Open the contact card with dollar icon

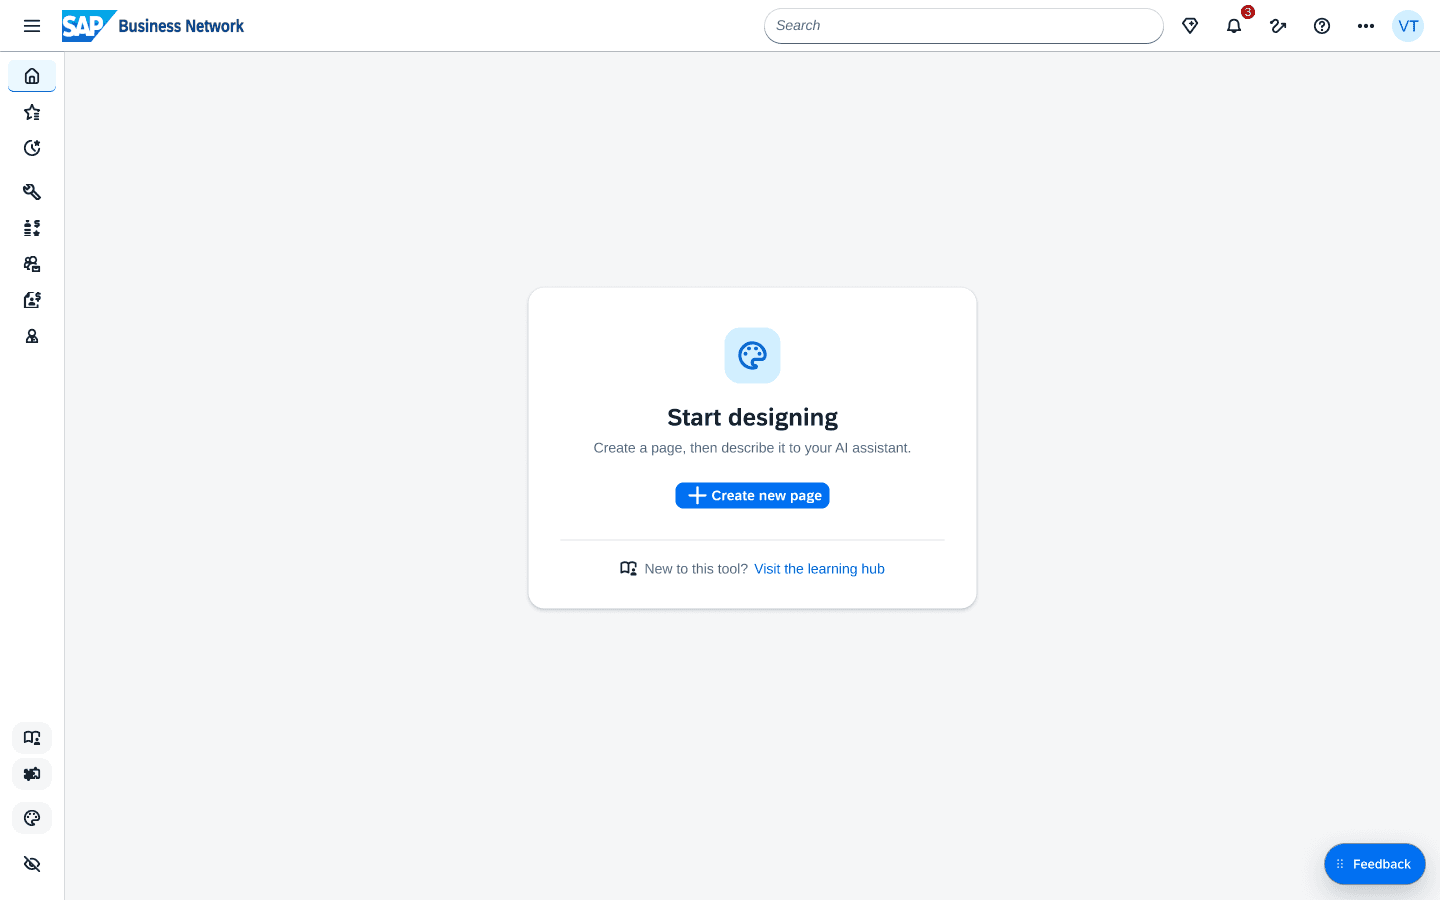[32, 300]
